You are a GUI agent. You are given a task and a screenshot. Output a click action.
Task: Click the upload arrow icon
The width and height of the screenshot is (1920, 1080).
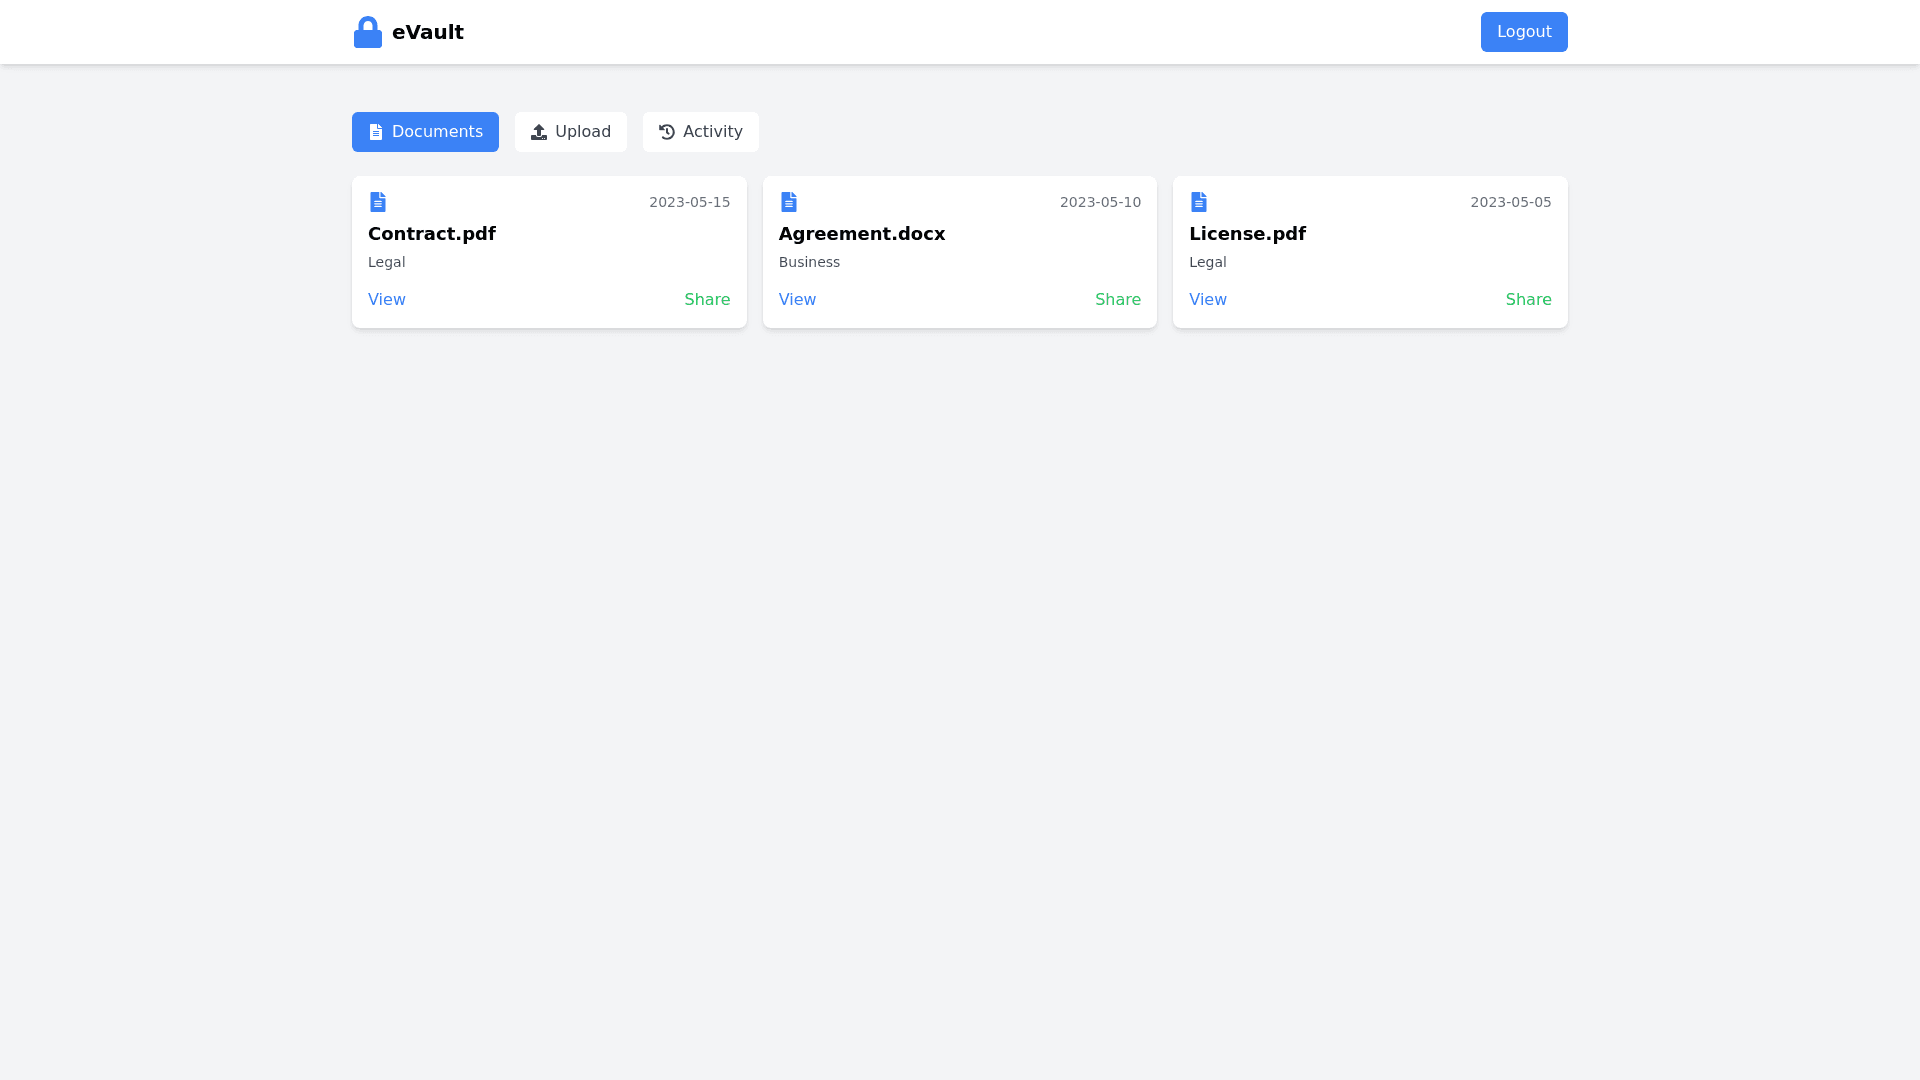pos(539,132)
